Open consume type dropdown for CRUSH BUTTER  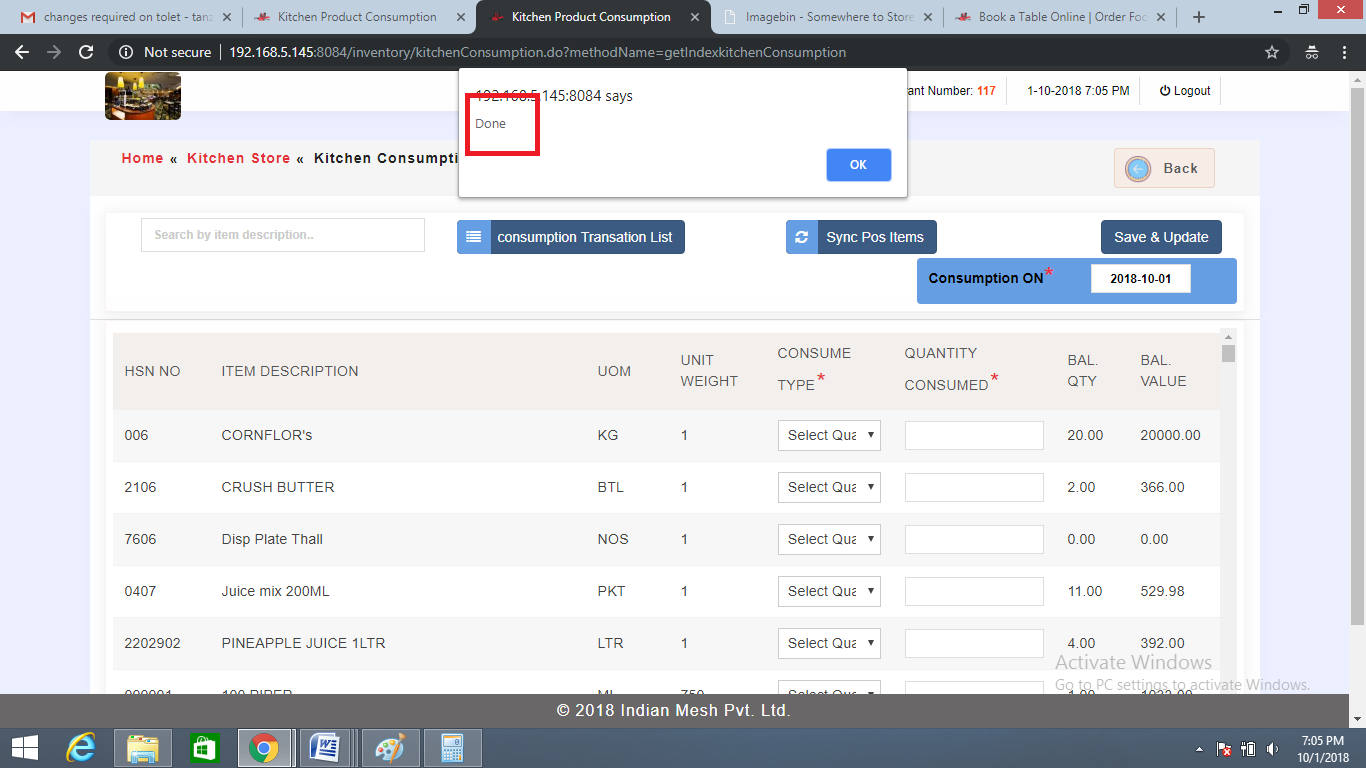pos(829,487)
